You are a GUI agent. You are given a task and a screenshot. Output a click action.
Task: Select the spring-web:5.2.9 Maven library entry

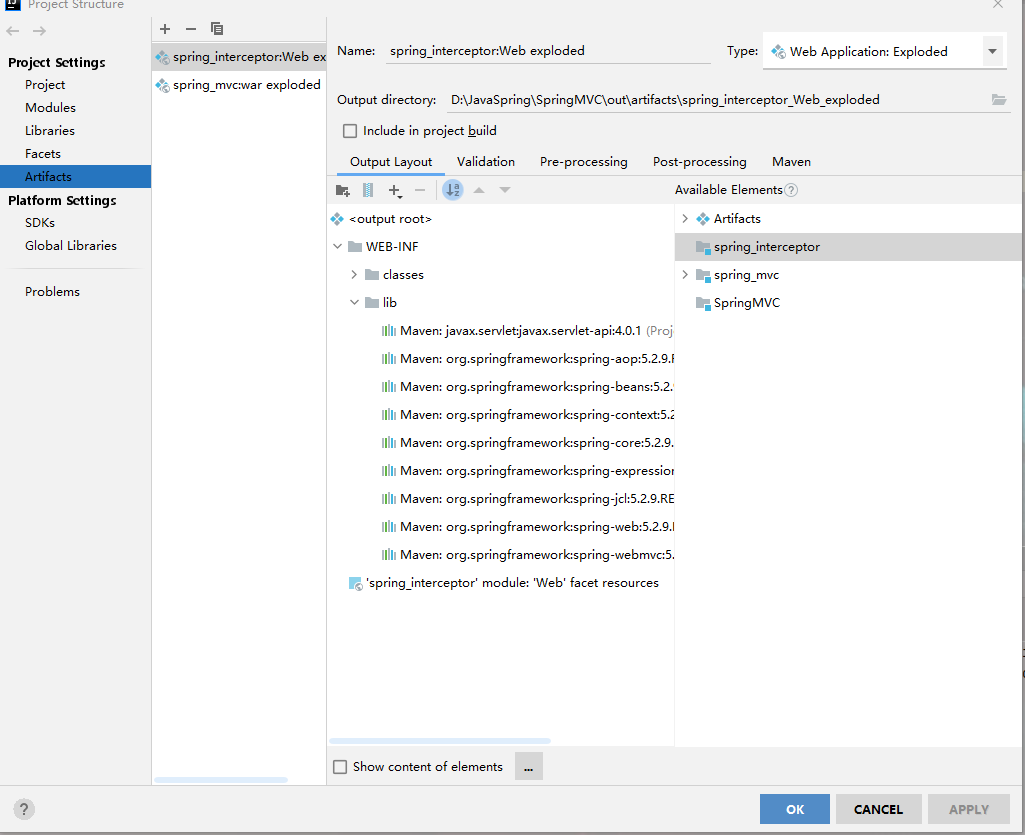pyautogui.click(x=527, y=527)
